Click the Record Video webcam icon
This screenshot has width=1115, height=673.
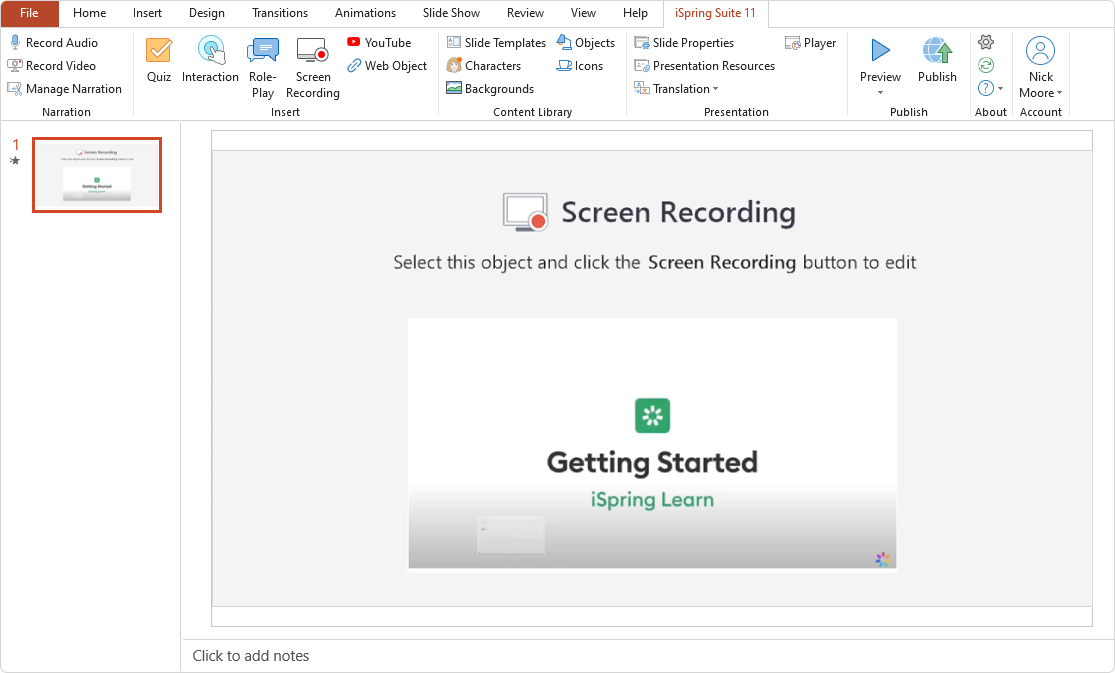[15, 65]
